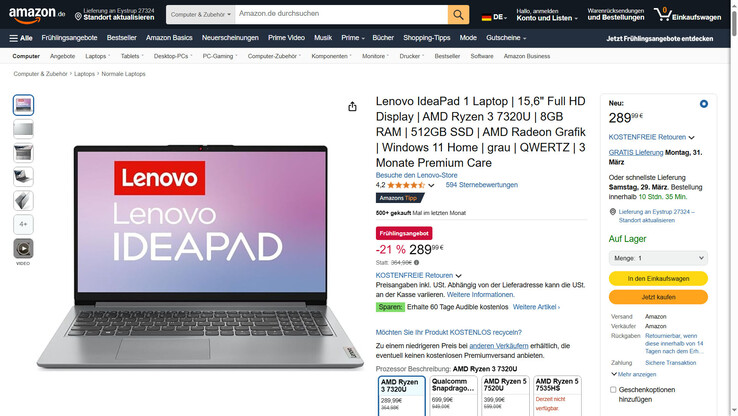Open the hamburger Alle menu

point(21,38)
